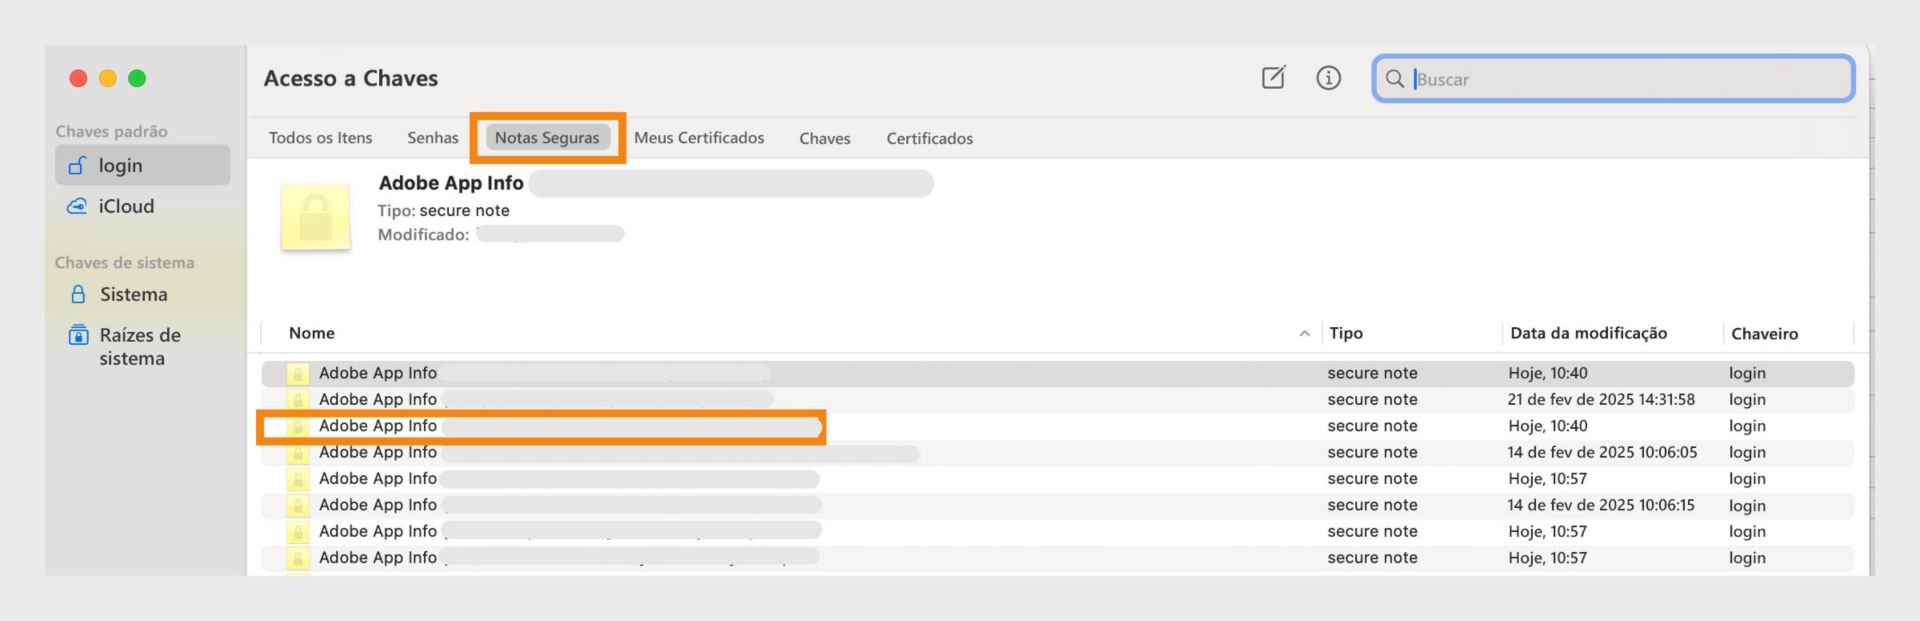Sort by Data da modificação column
The image size is (1920, 621).
[x=1588, y=333]
